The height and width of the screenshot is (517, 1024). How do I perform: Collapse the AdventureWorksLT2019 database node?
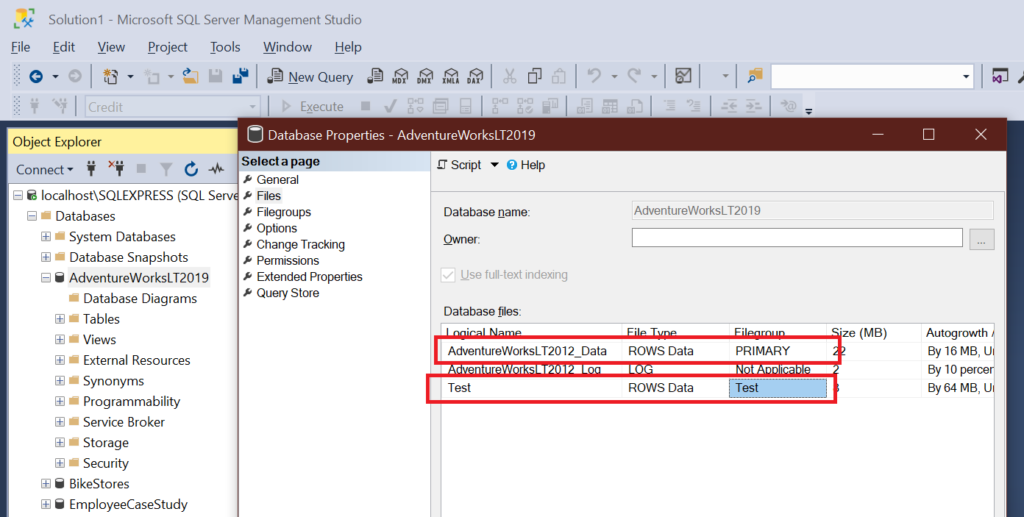click(46, 278)
